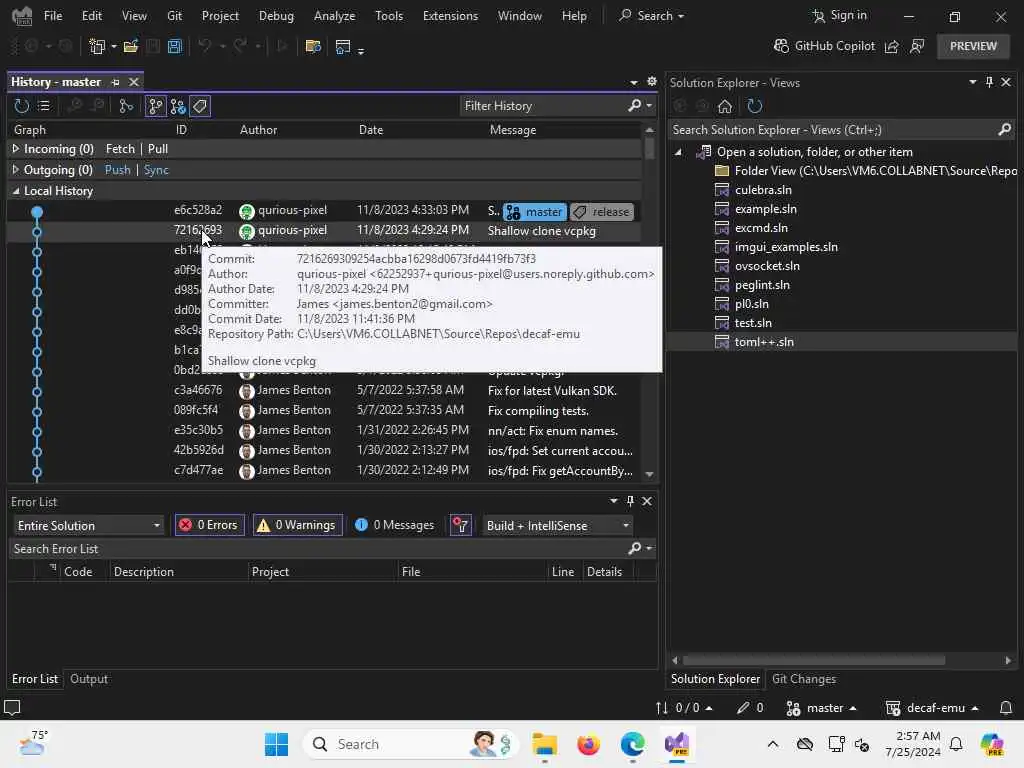Toggle show local branches in history
This screenshot has height=768, width=1024.
coord(155,106)
